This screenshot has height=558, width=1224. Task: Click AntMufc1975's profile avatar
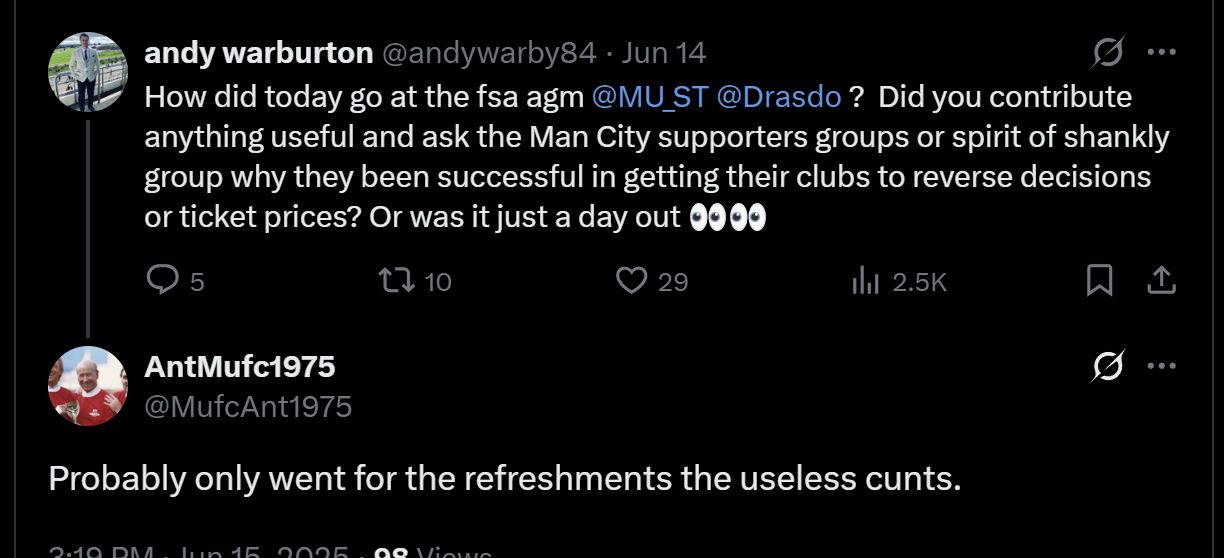click(88, 386)
